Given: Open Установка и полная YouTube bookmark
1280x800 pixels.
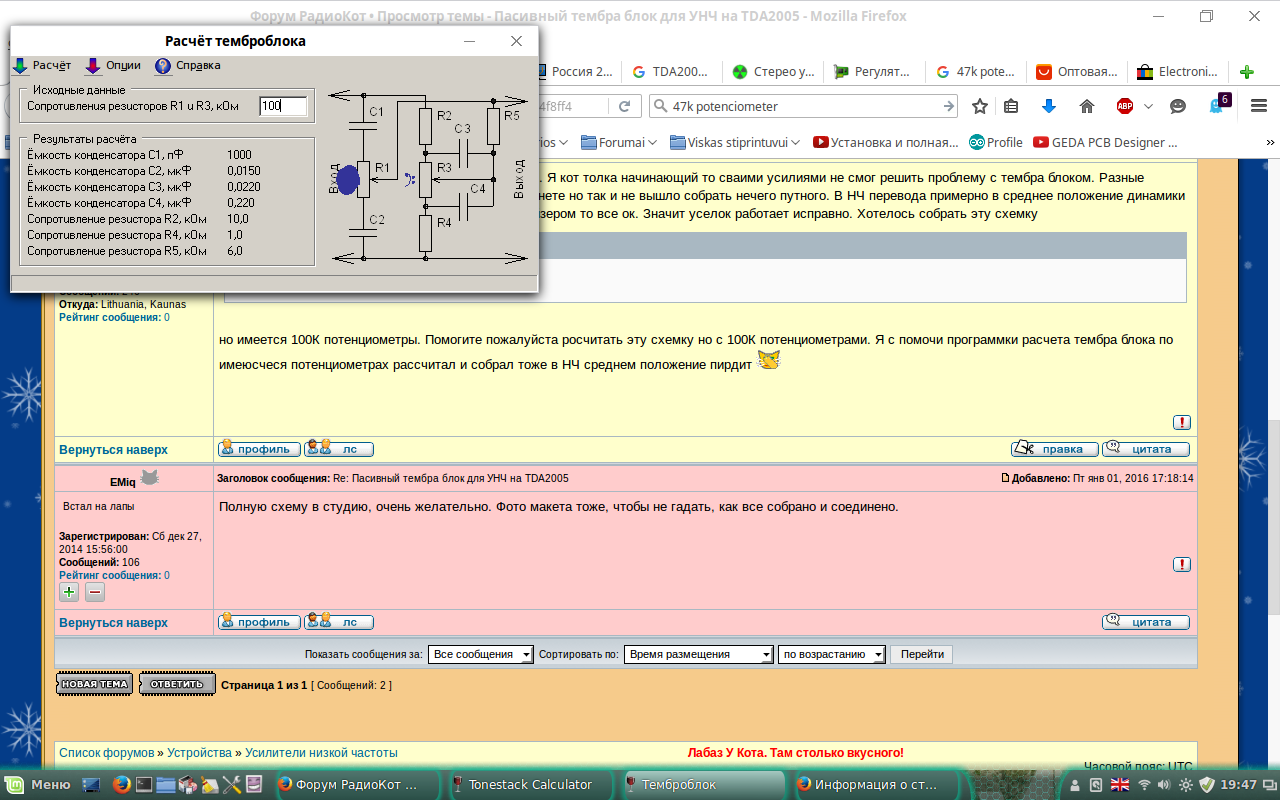Looking at the screenshot, I should [885, 142].
